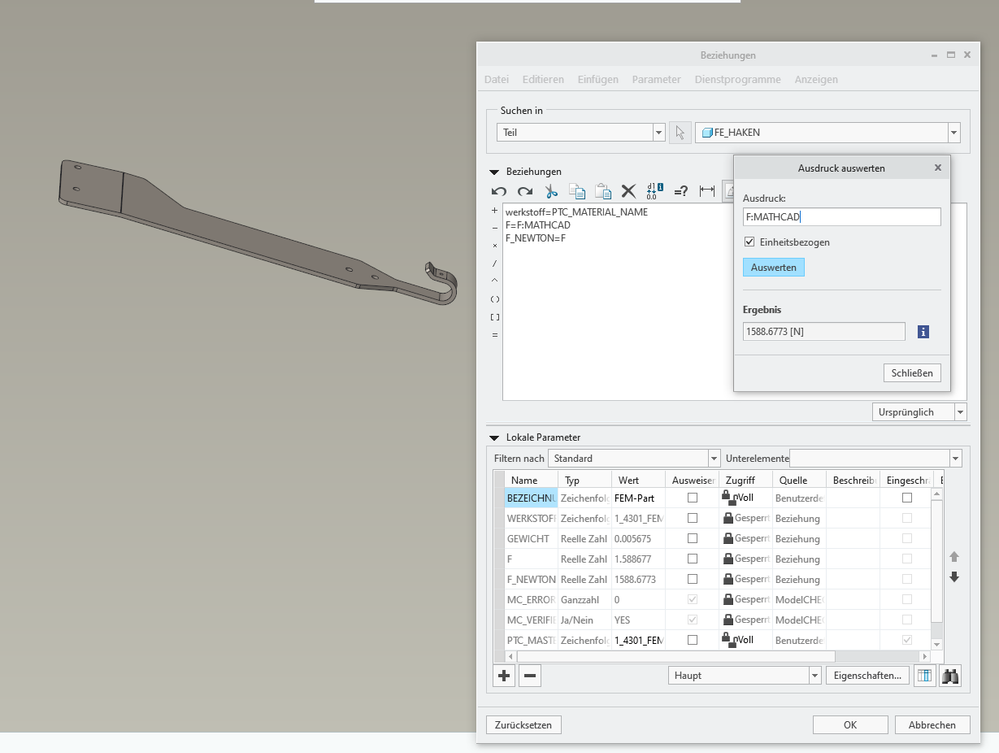Open table columns setup icon
The width and height of the screenshot is (999, 753).
coord(925,676)
